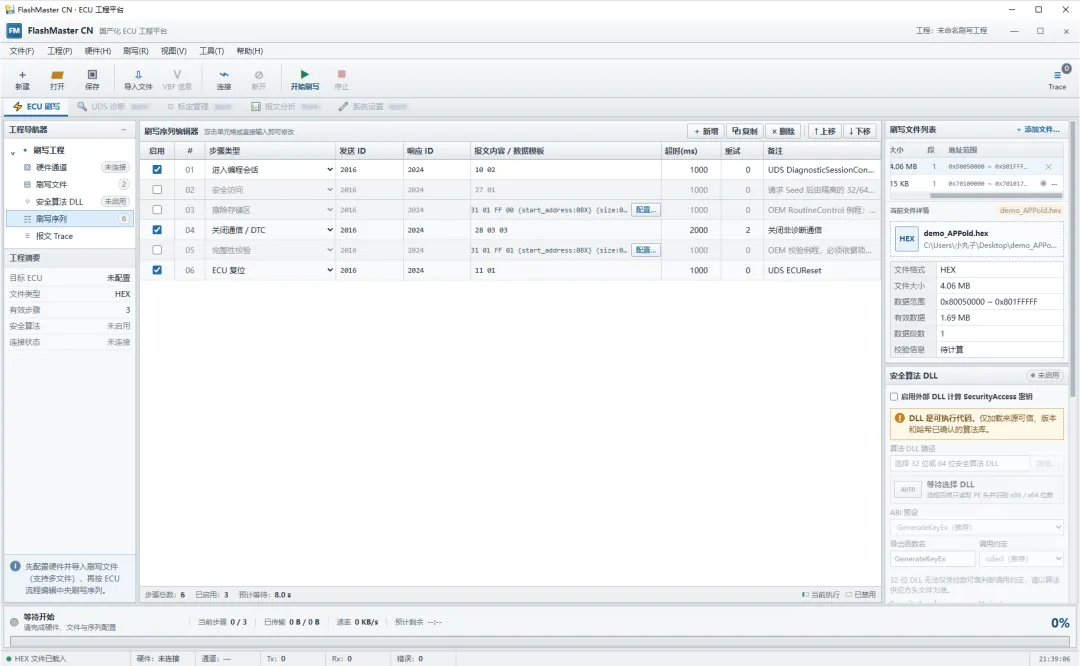Click the target icon on the 15 KB file row
This screenshot has height=666, width=1080.
pyautogui.click(x=1043, y=184)
